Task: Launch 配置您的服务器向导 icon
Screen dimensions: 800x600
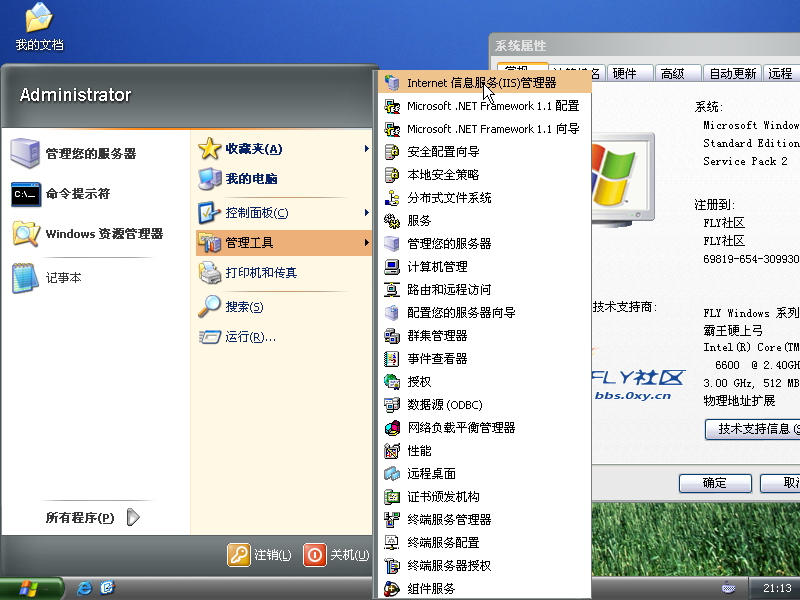Action: tap(391, 313)
